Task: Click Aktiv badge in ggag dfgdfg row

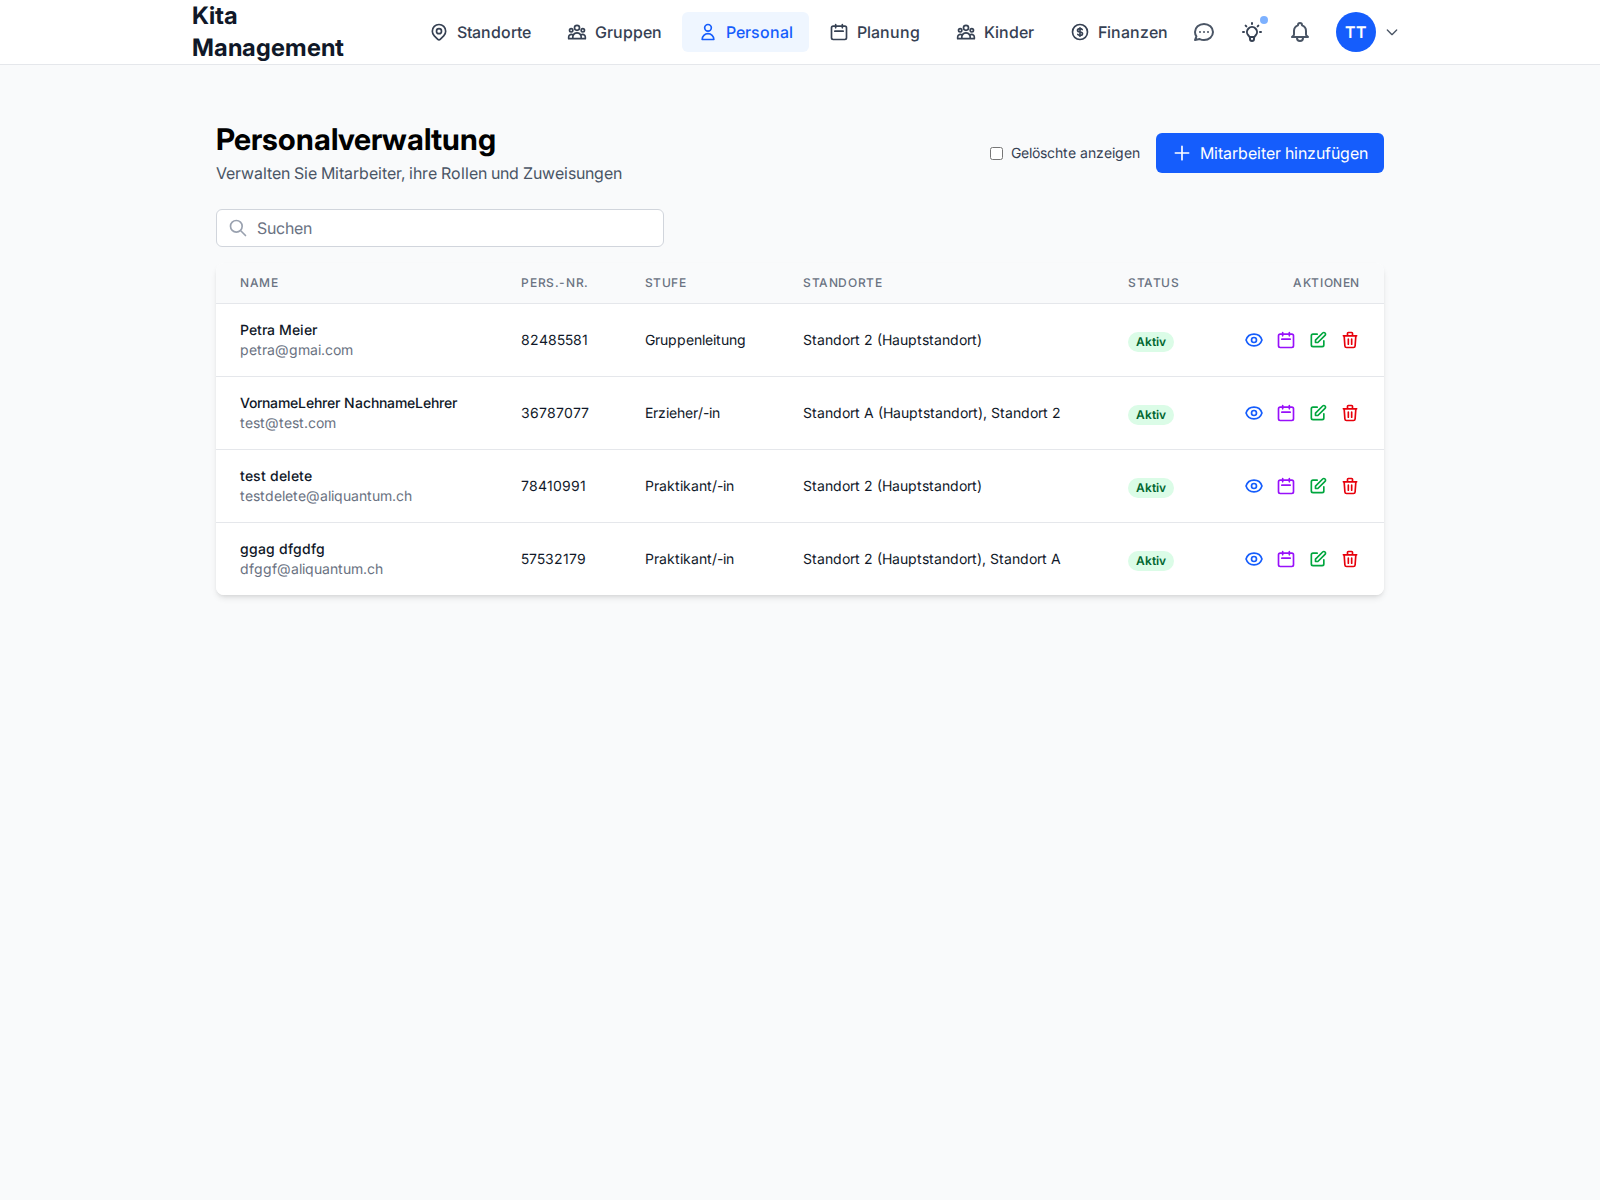Action: [1151, 560]
